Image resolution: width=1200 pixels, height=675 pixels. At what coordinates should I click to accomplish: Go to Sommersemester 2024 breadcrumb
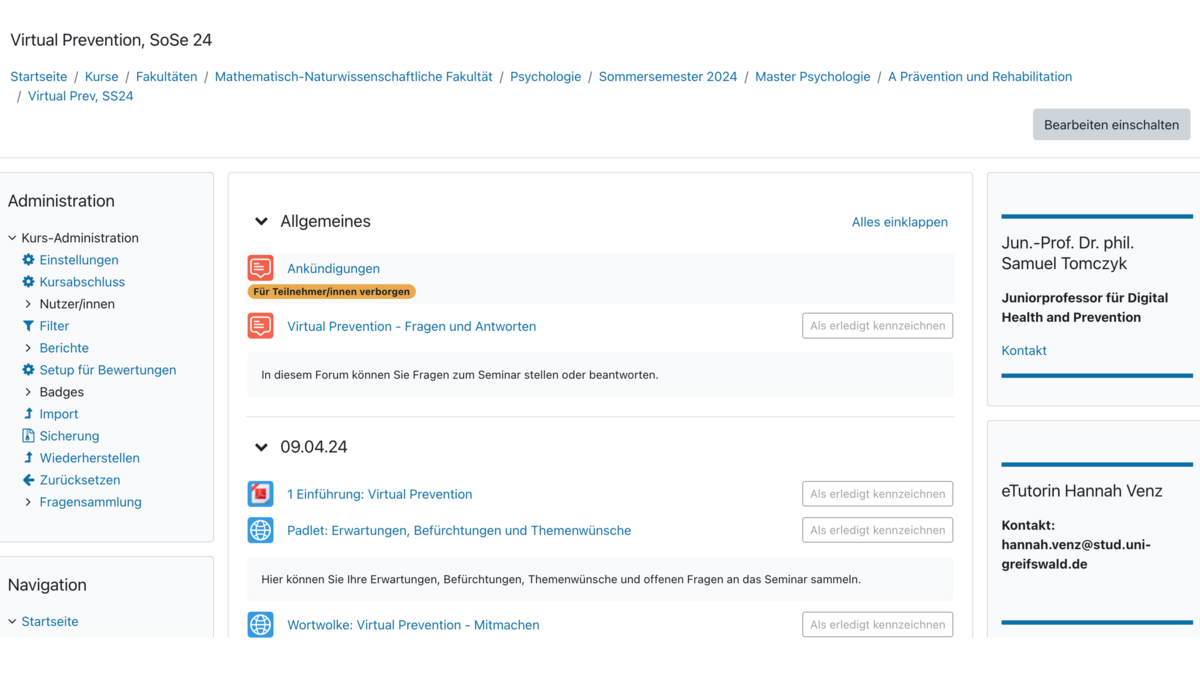pos(667,77)
